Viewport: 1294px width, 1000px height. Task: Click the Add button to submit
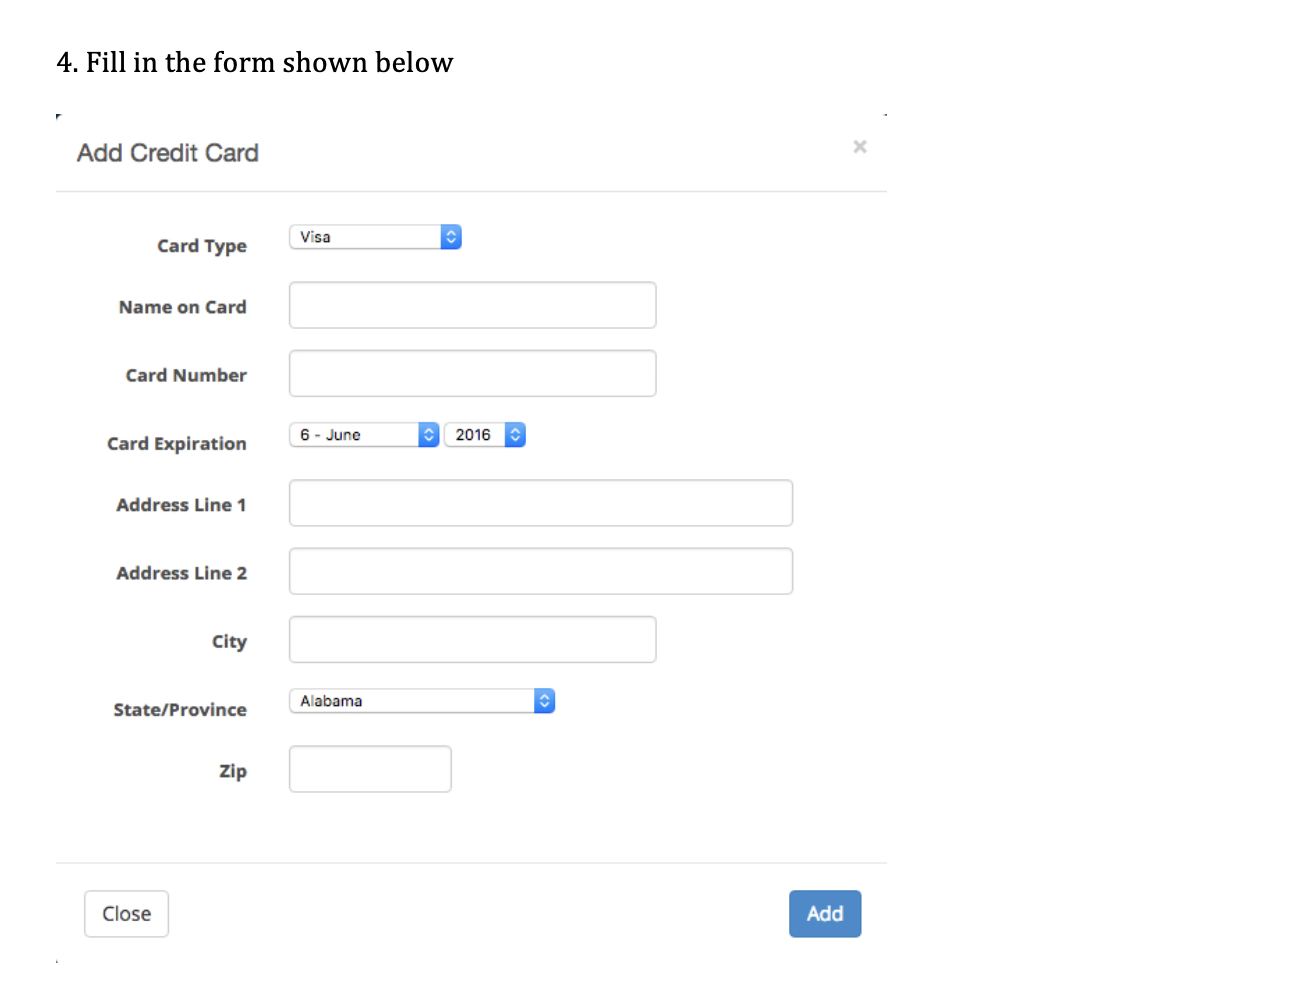(x=824, y=913)
